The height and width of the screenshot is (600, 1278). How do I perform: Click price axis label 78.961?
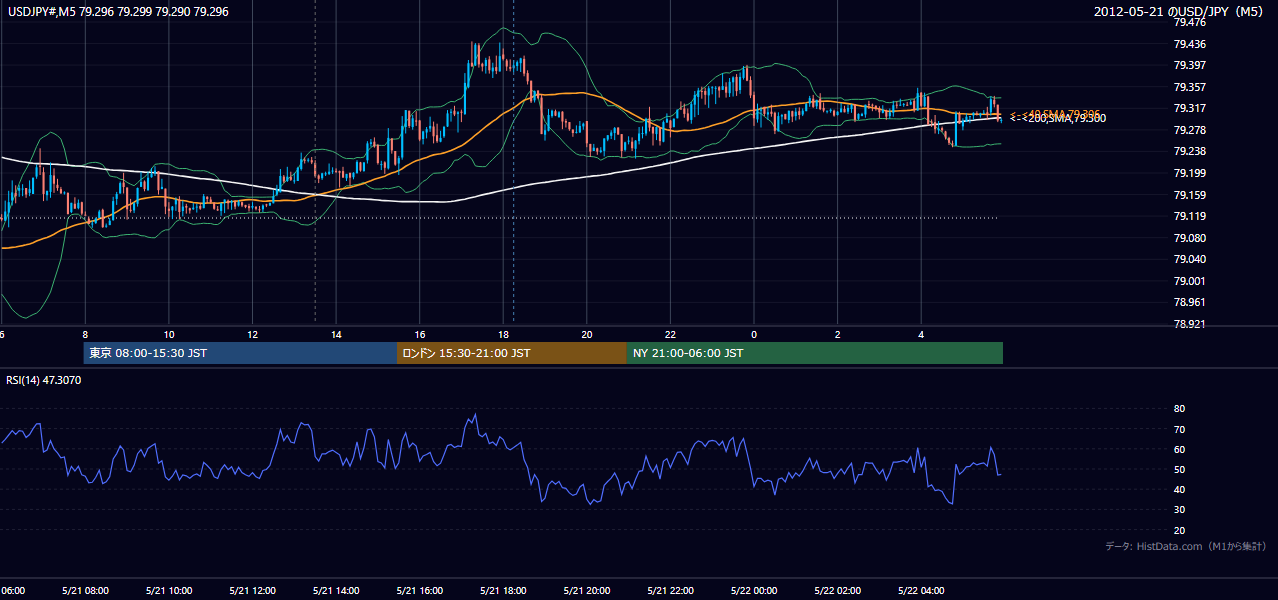pyautogui.click(x=1189, y=302)
